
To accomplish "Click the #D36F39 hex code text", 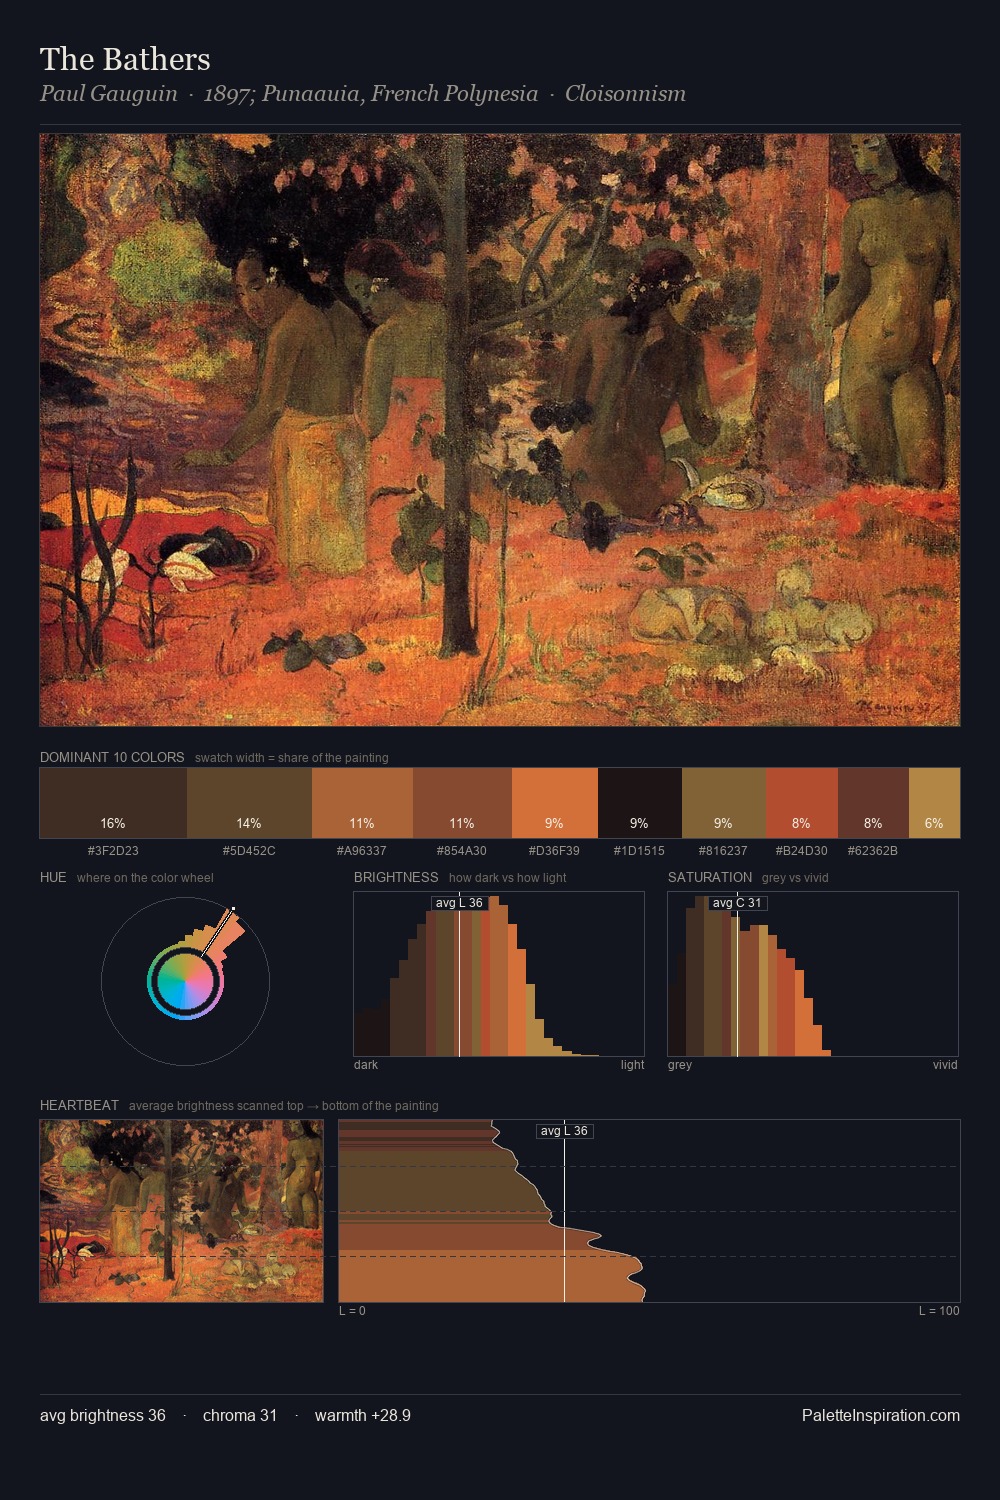I will click(x=555, y=851).
